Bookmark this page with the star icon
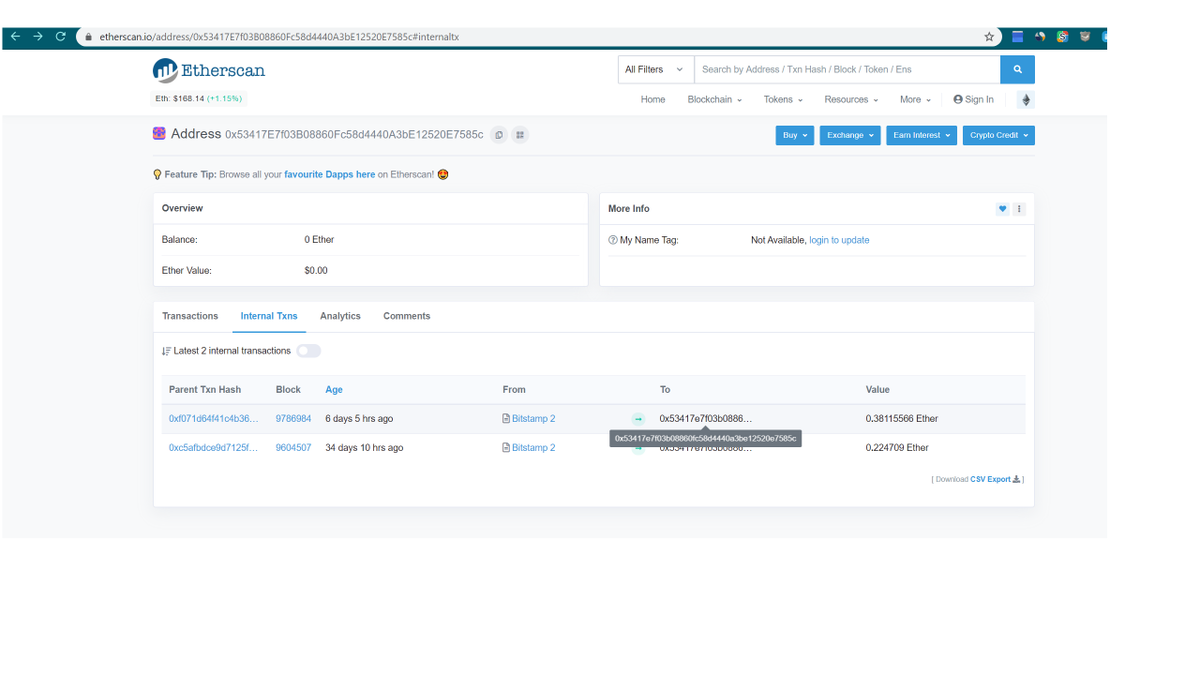The width and height of the screenshot is (1200, 675). [989, 37]
